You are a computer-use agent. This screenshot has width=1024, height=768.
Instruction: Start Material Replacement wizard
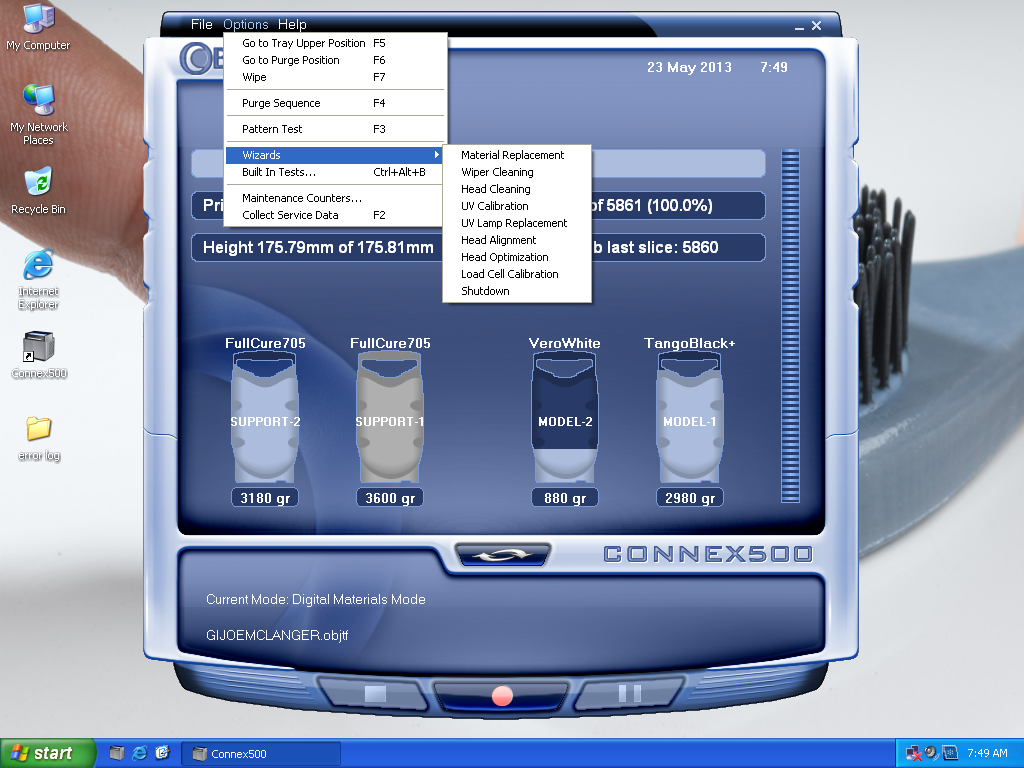[517, 155]
